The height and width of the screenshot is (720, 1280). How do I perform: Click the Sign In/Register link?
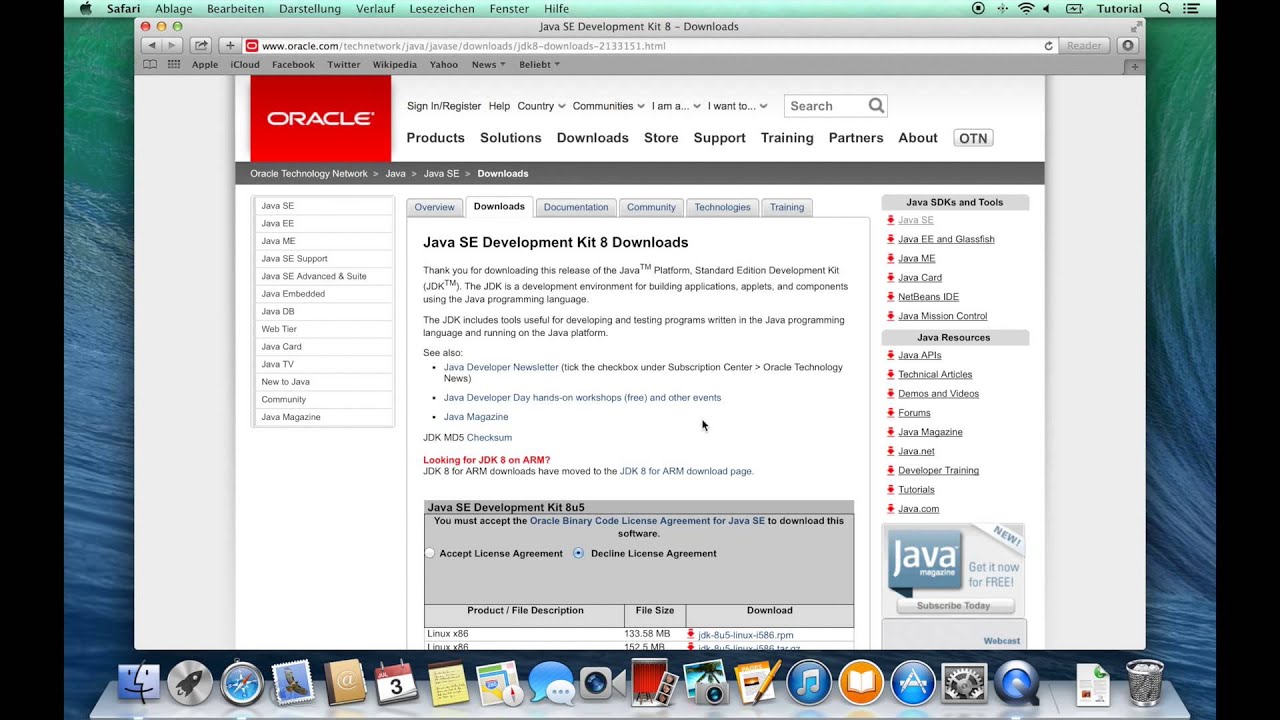click(444, 106)
